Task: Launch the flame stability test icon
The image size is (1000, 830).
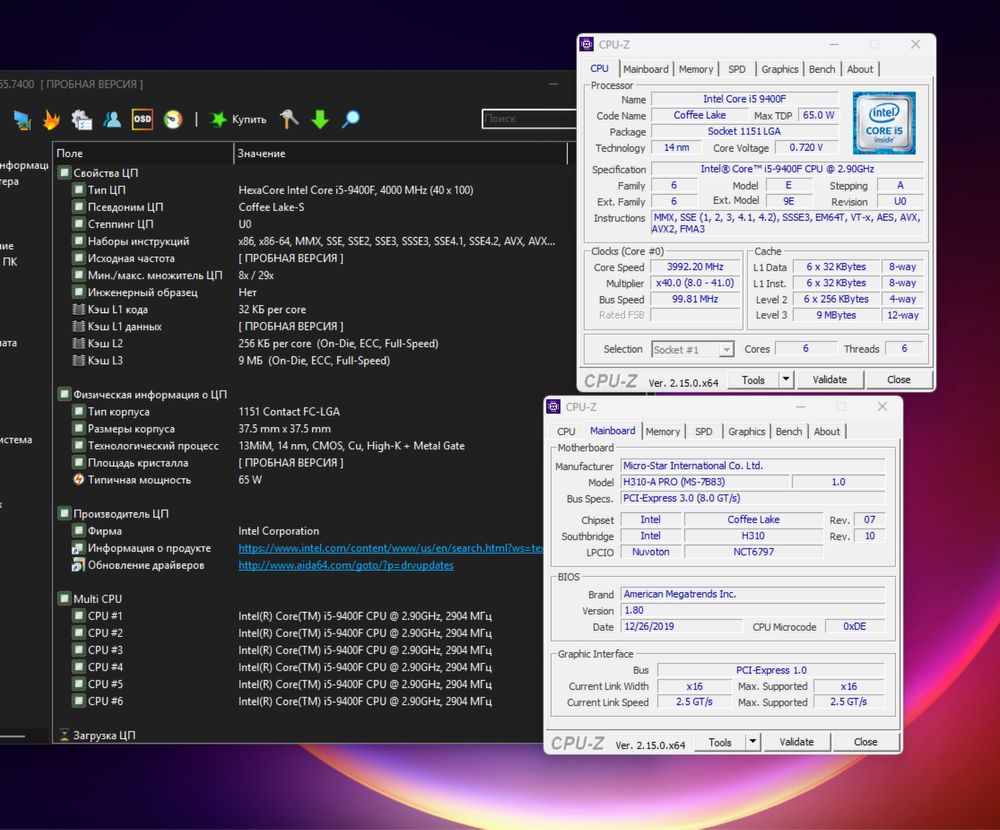Action: (x=52, y=119)
